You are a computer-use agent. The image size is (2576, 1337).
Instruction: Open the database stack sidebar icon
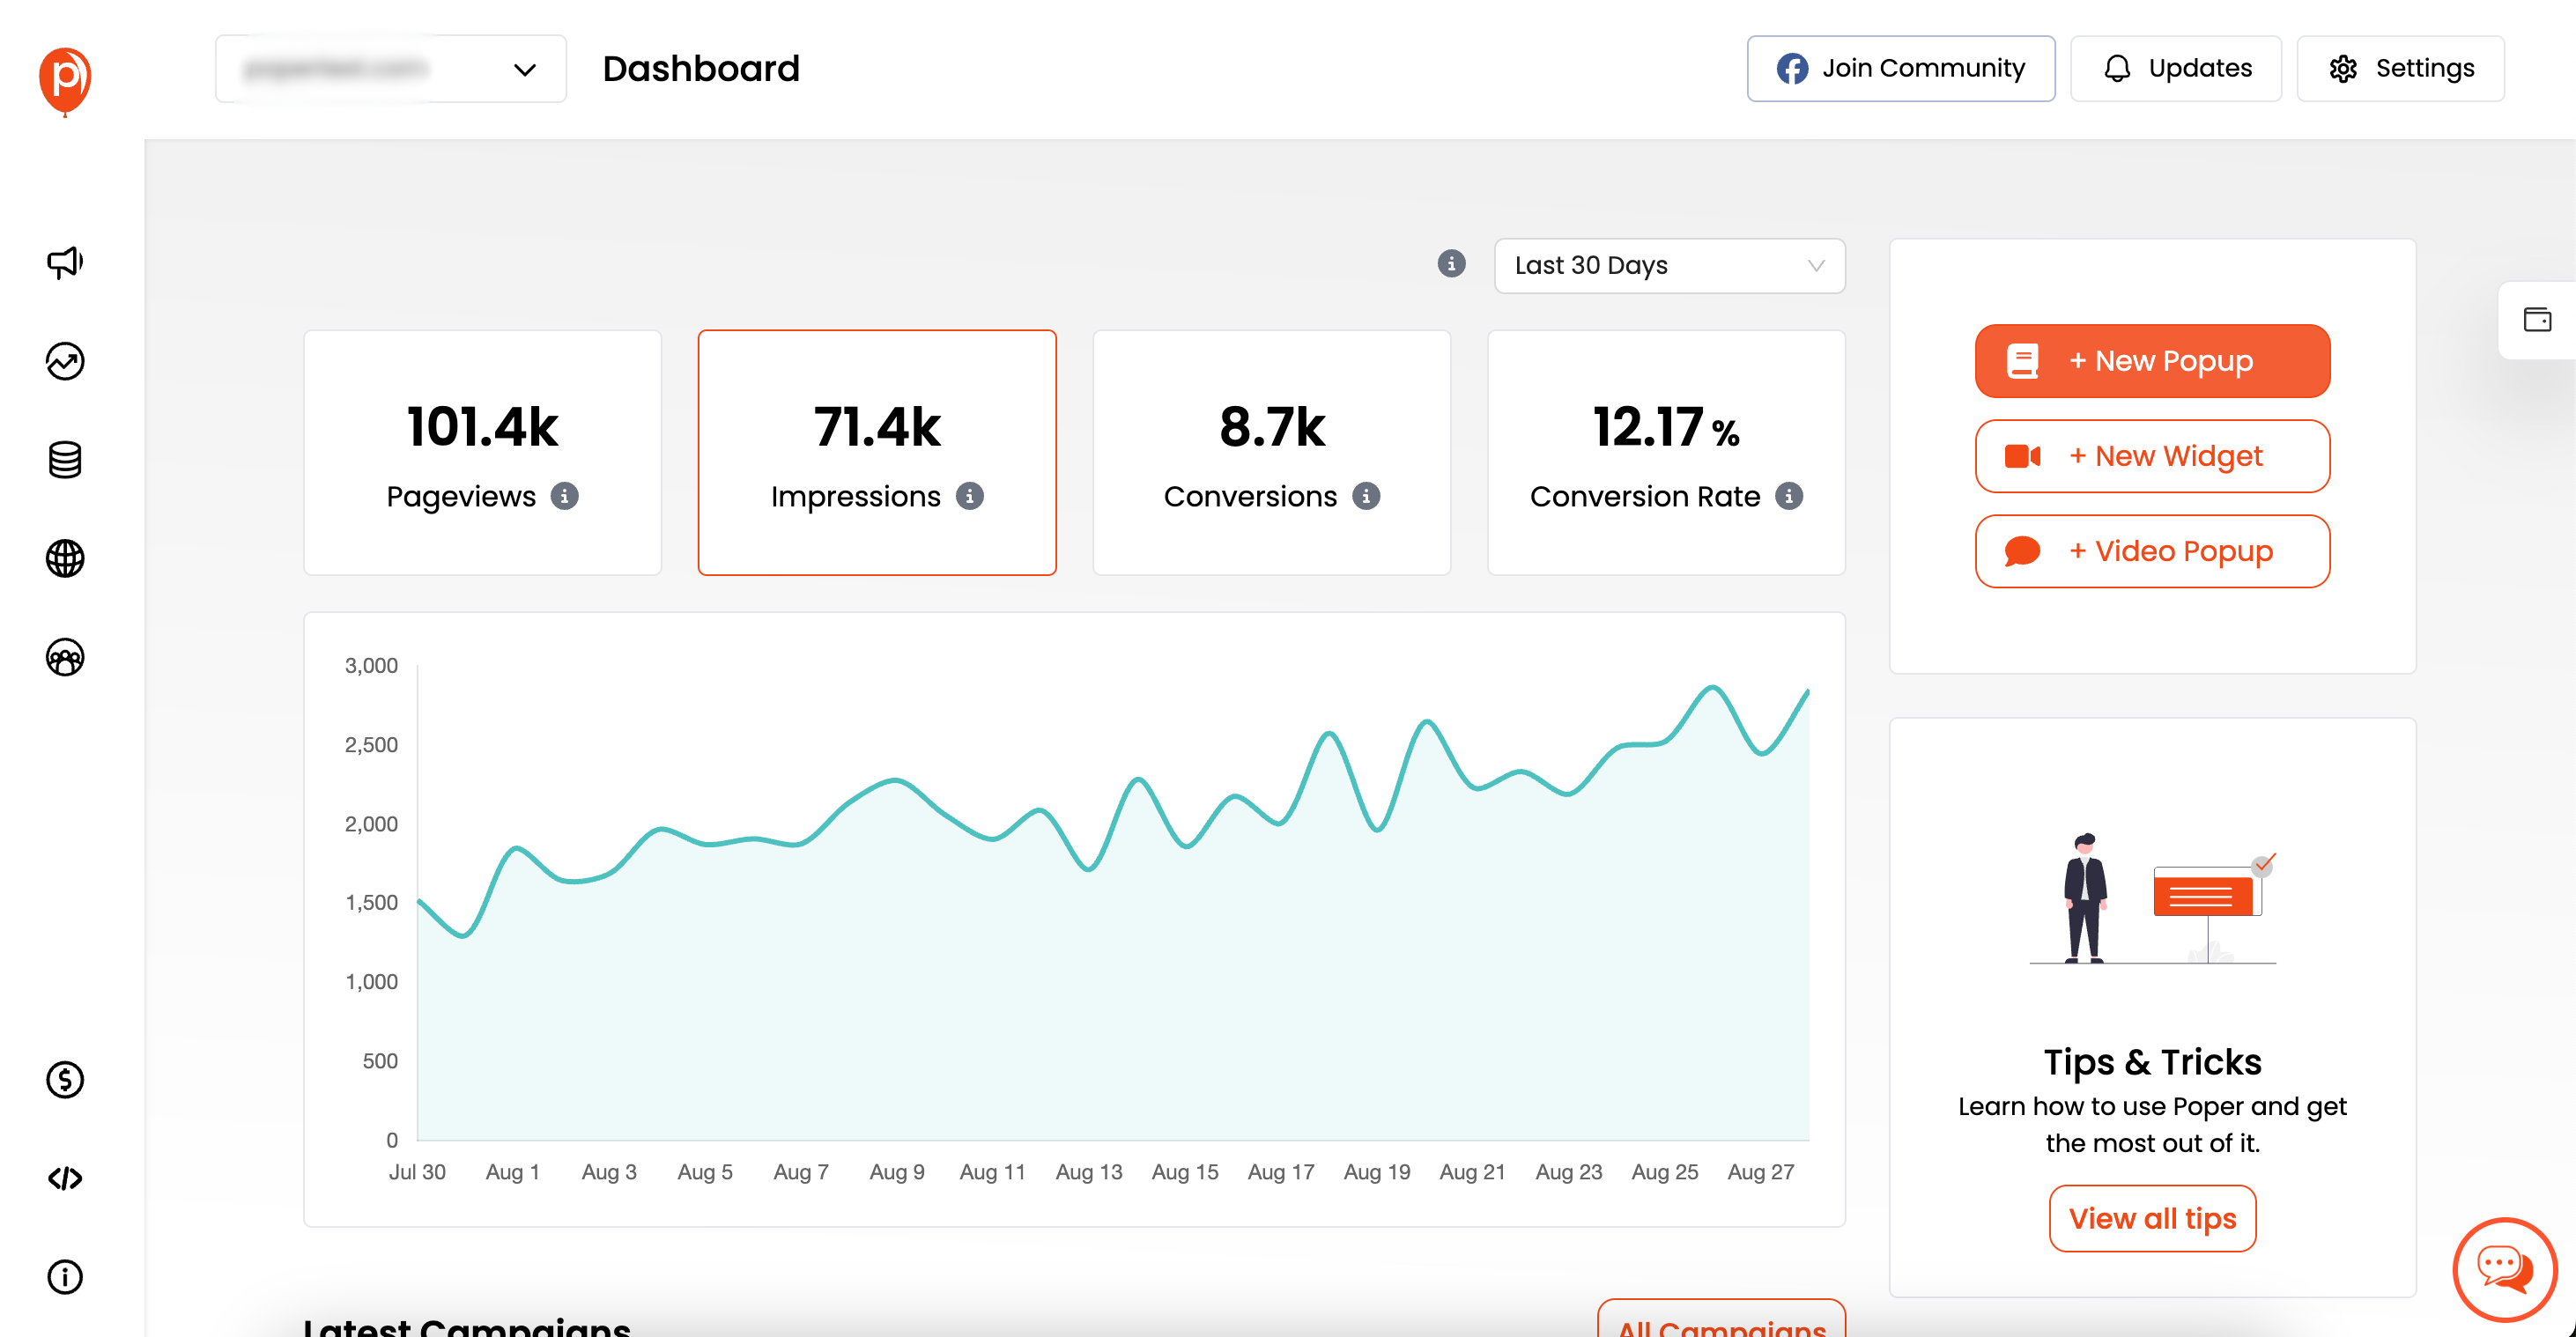click(x=65, y=460)
